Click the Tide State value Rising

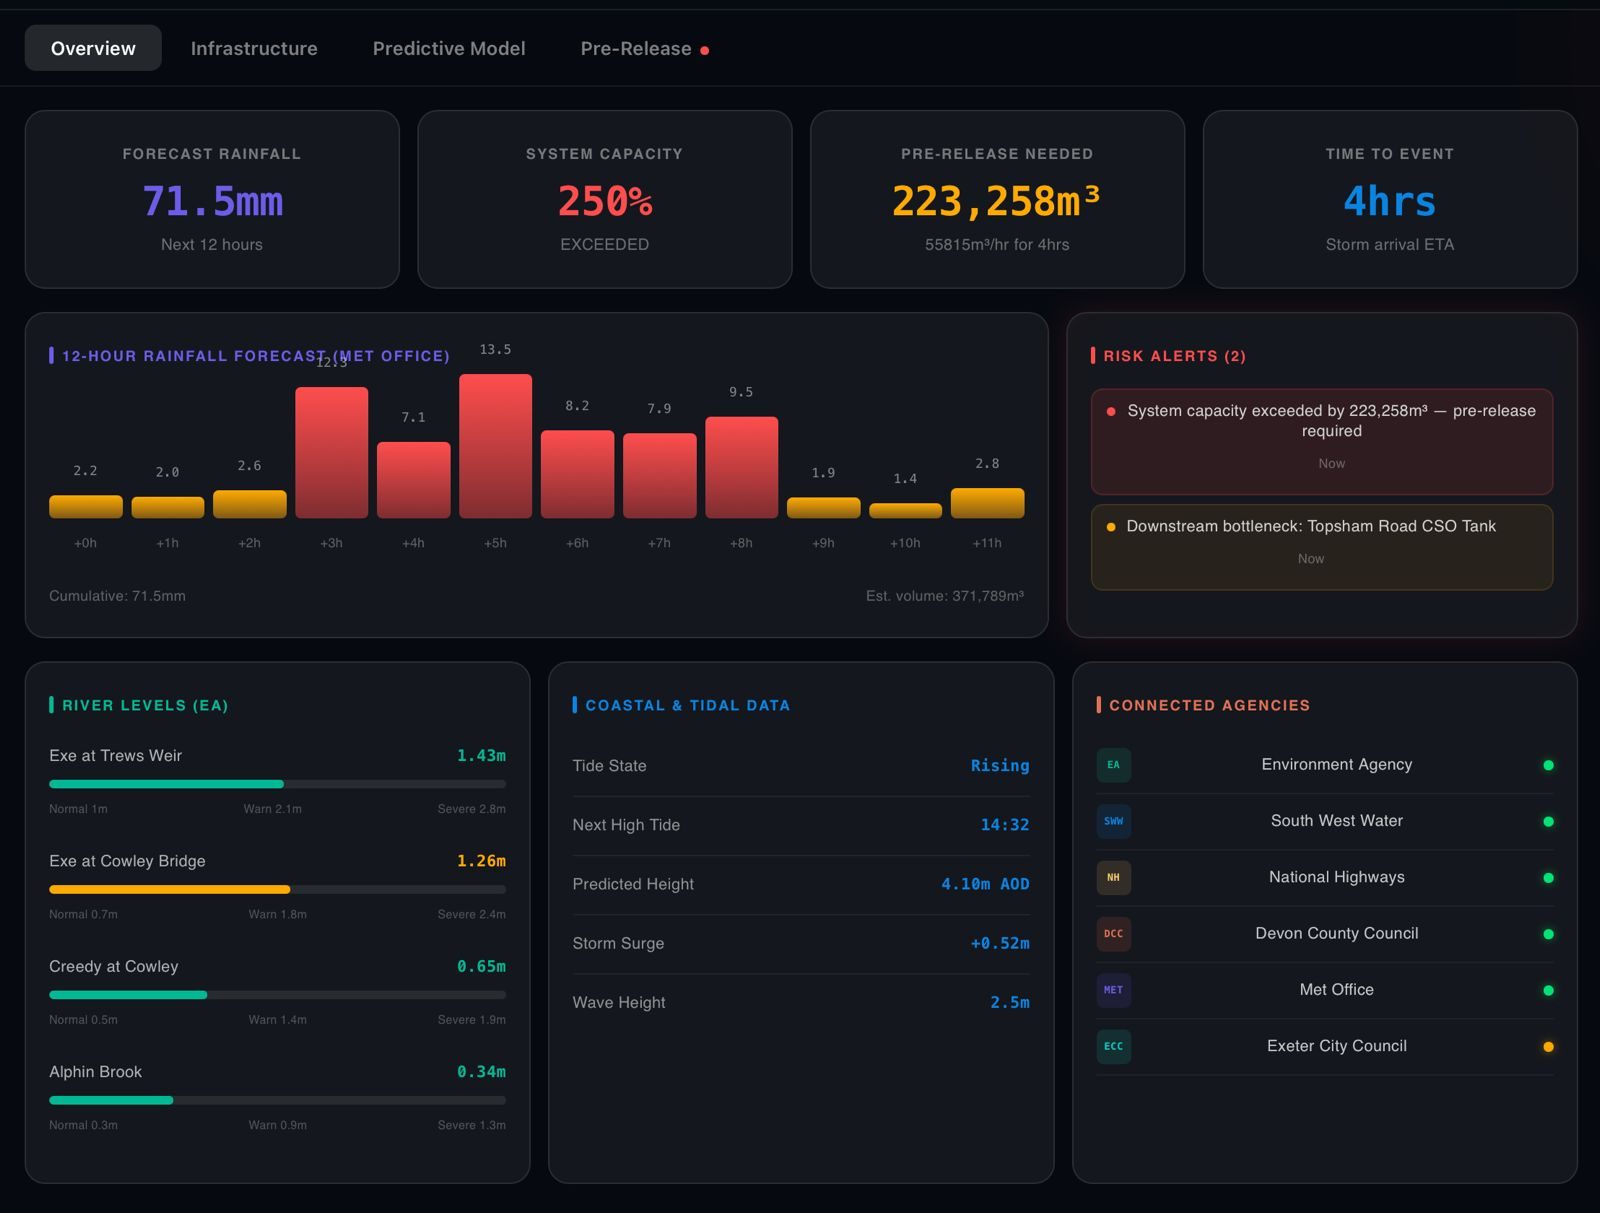click(x=1000, y=765)
